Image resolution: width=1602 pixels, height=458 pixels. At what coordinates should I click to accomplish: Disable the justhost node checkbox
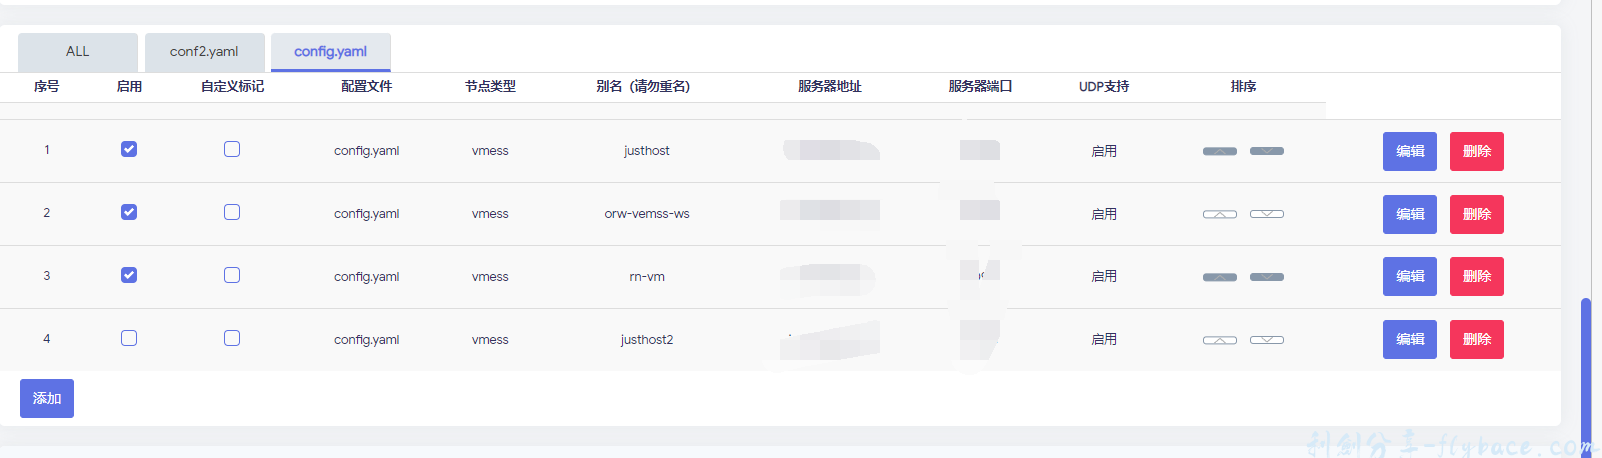(x=129, y=149)
